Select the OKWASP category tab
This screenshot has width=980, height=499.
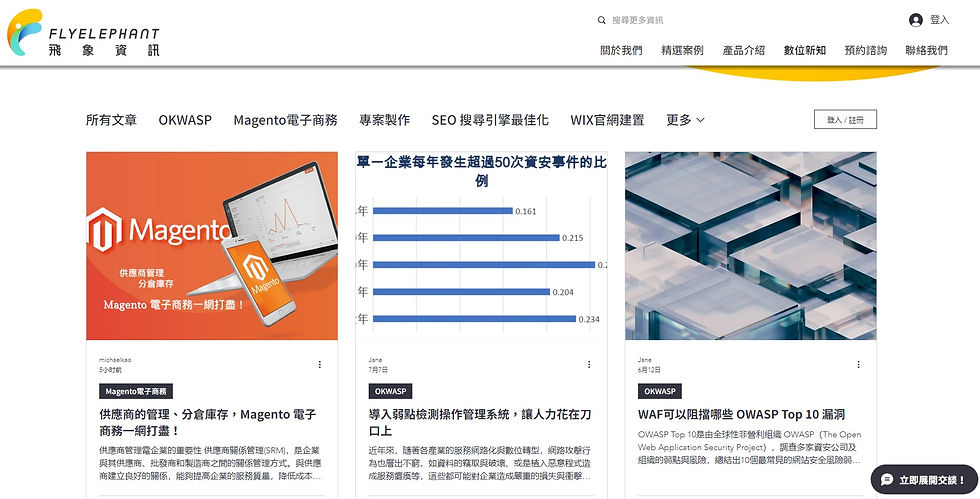pyautogui.click(x=185, y=119)
